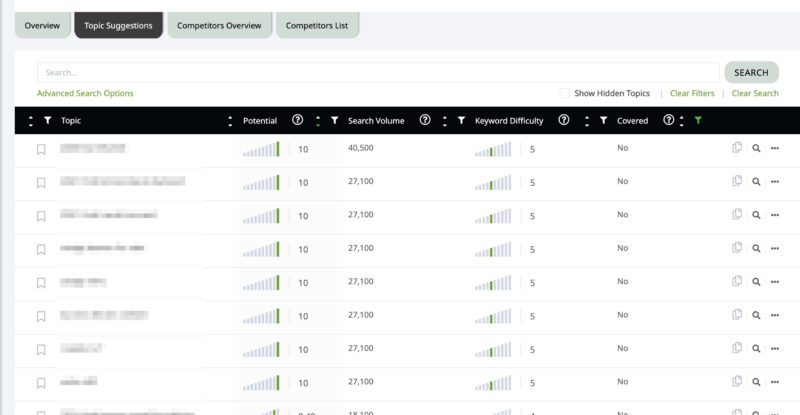The width and height of the screenshot is (800, 415).
Task: Bookmark the first topic row
Action: (x=41, y=149)
